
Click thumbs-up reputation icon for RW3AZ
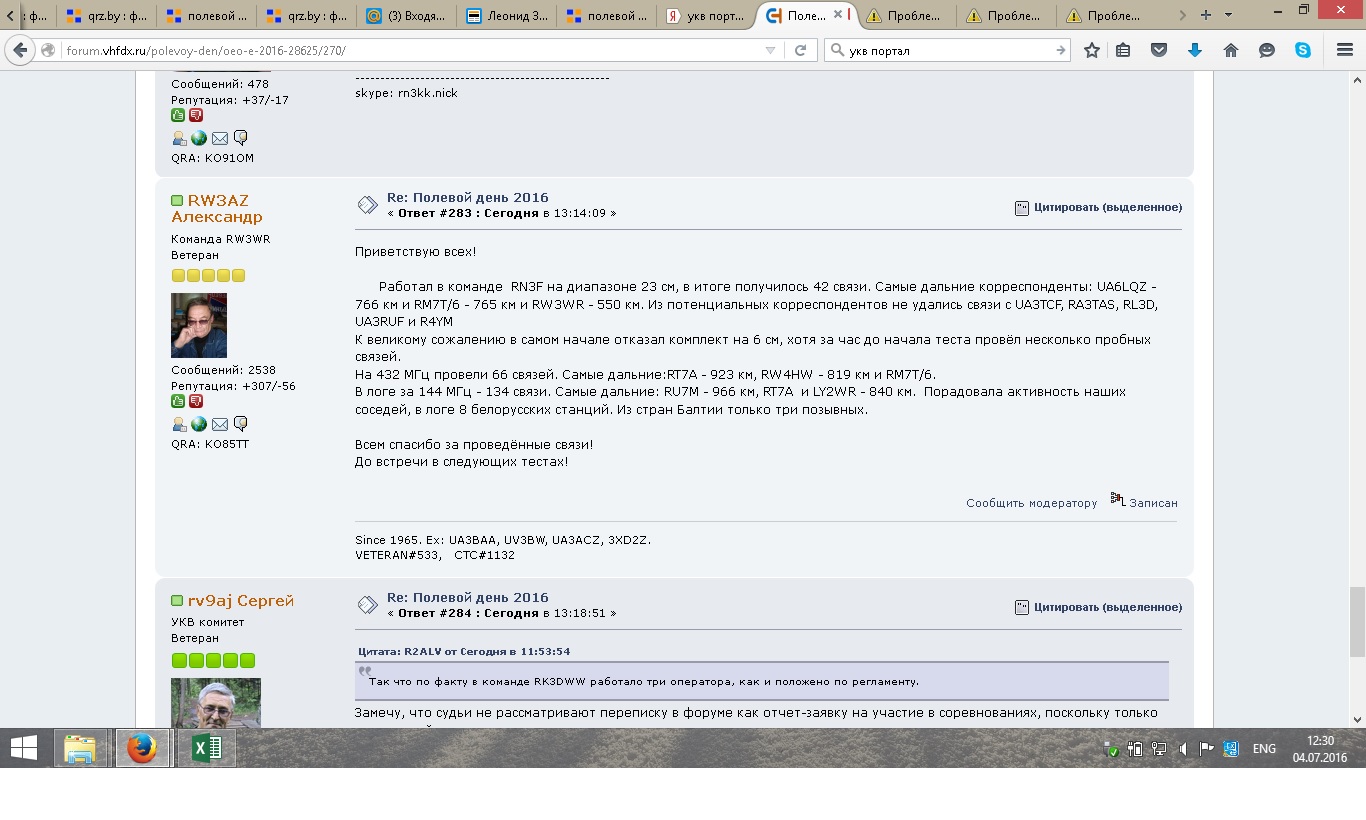178,401
